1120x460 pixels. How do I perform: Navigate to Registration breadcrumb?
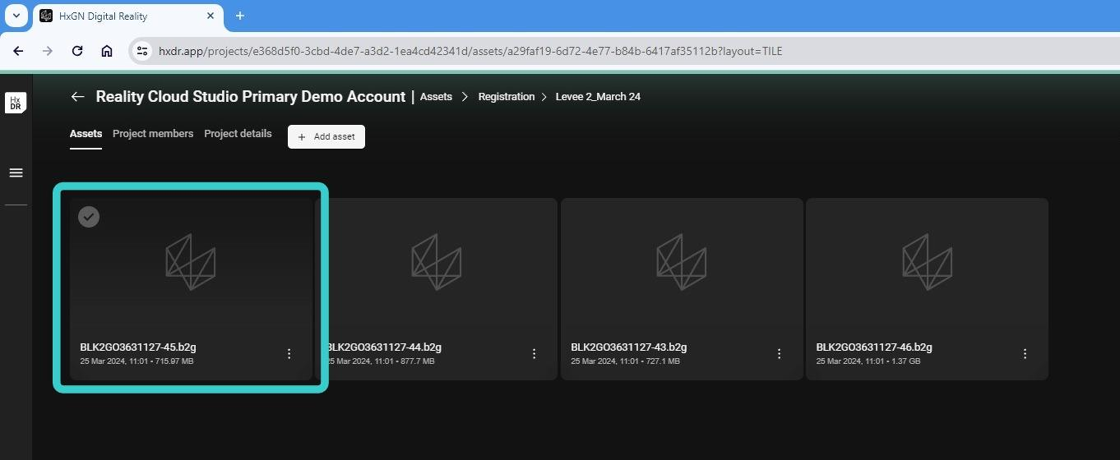point(506,96)
